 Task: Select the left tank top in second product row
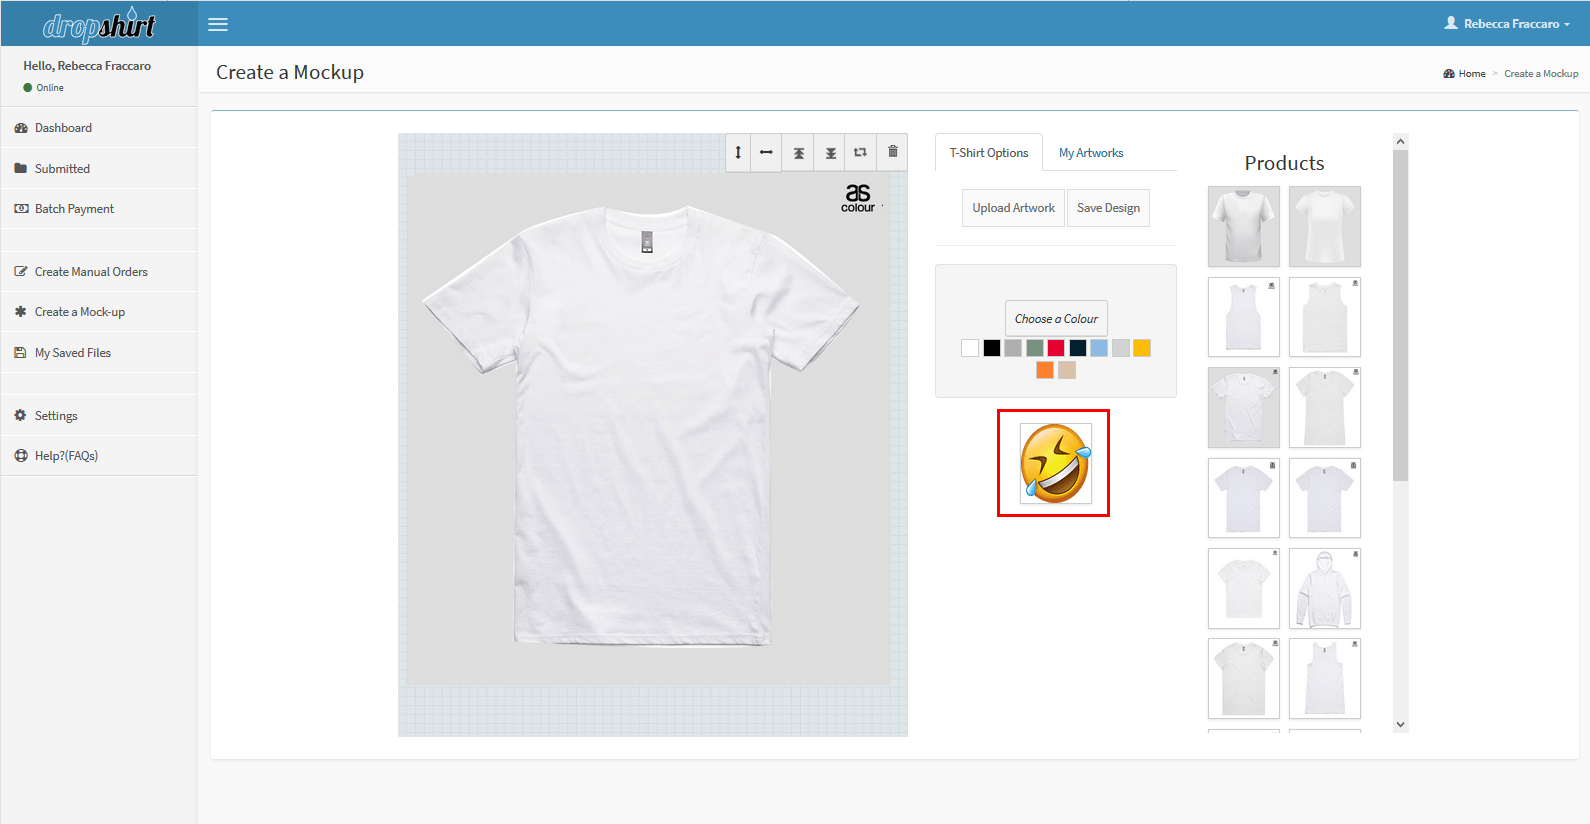[1244, 317]
